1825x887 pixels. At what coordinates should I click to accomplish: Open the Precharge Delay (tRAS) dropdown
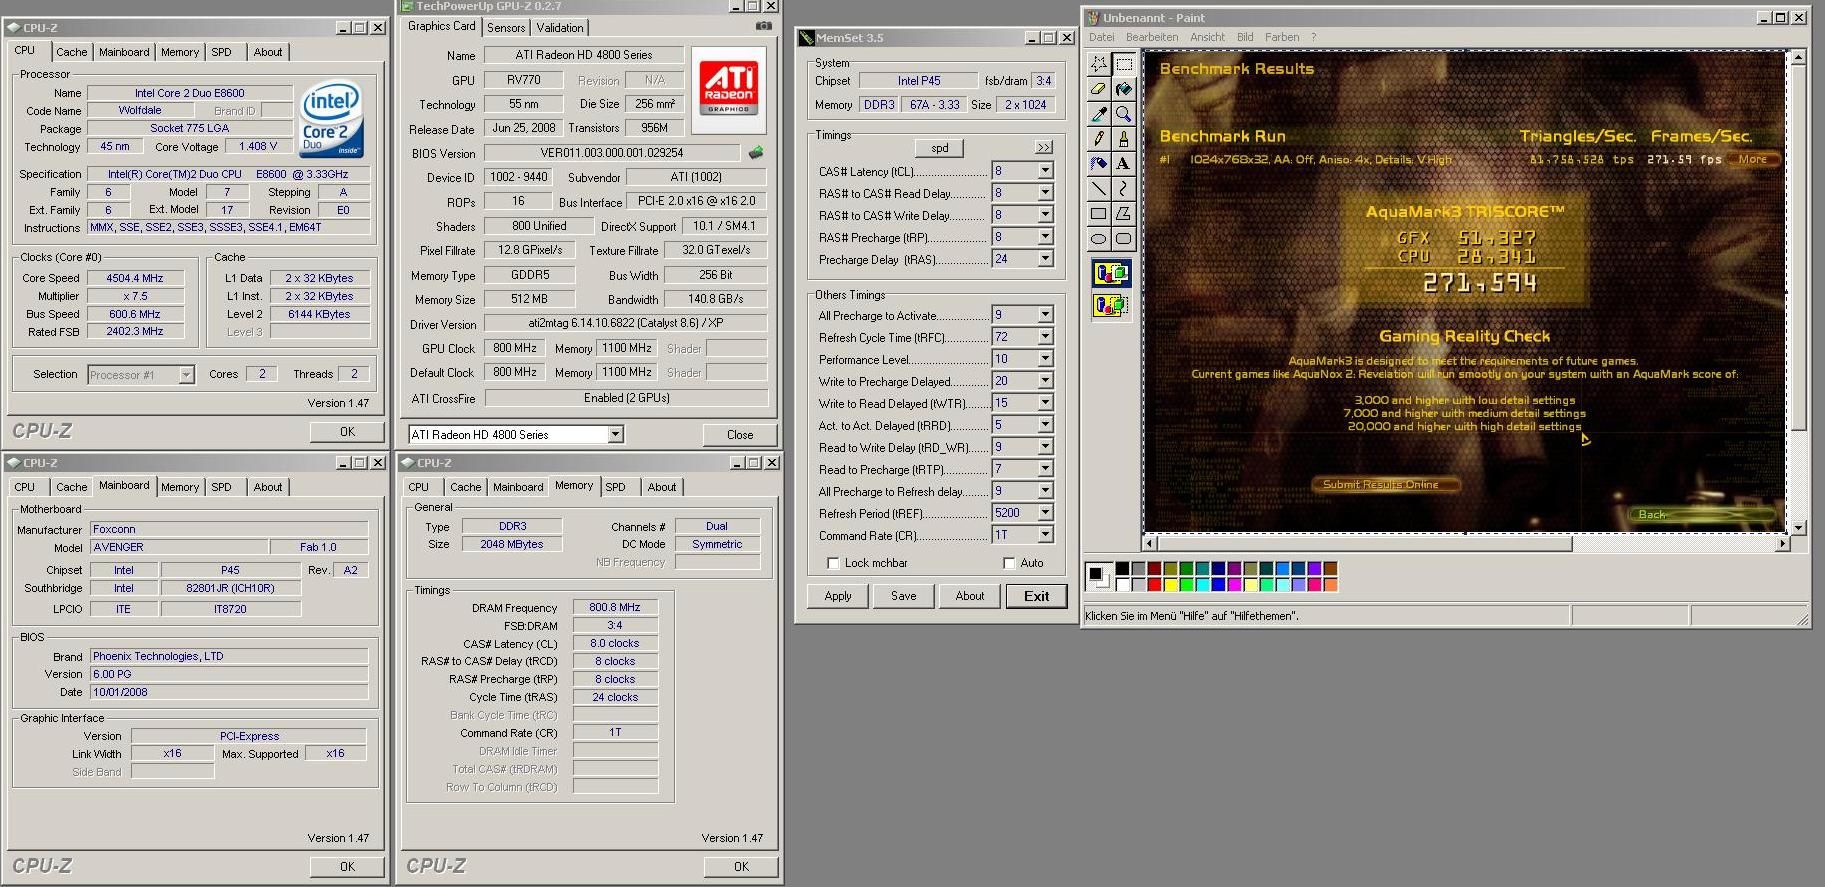point(1045,259)
